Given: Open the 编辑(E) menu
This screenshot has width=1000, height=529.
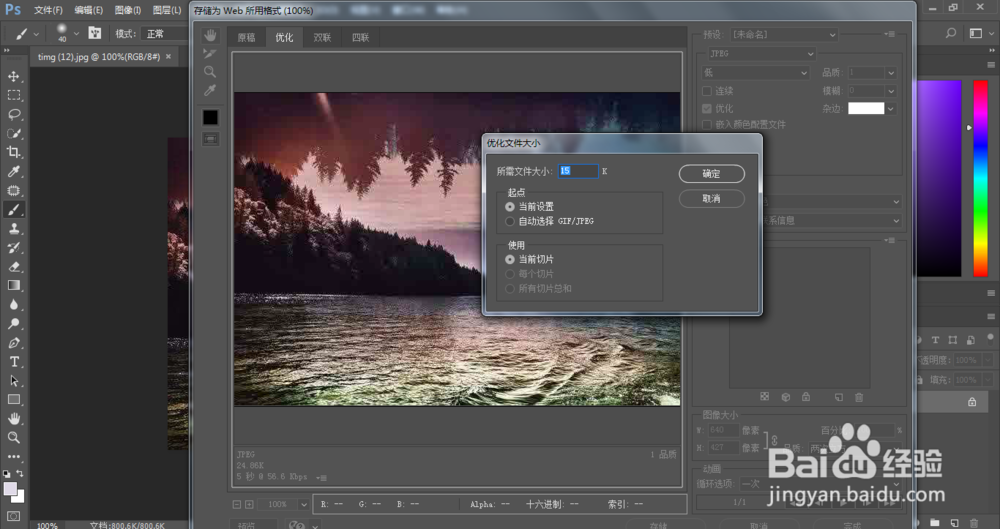Looking at the screenshot, I should [x=89, y=10].
